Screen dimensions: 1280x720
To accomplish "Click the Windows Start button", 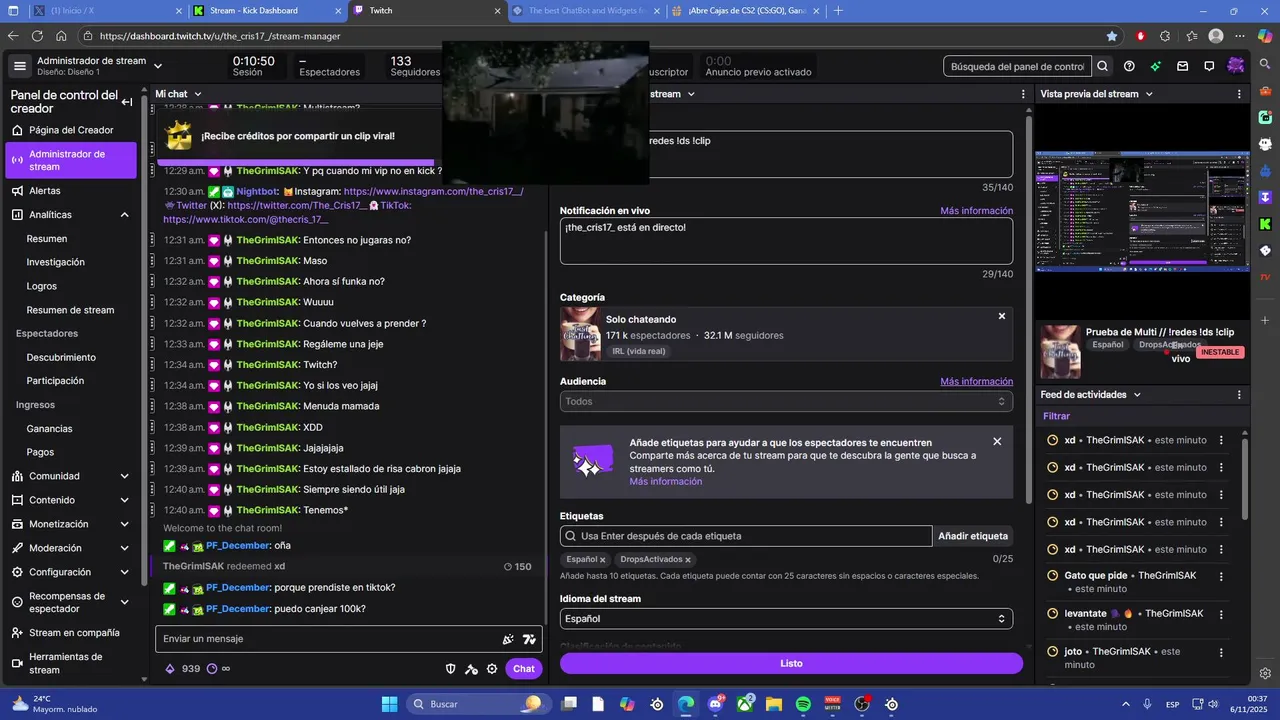I will [389, 704].
